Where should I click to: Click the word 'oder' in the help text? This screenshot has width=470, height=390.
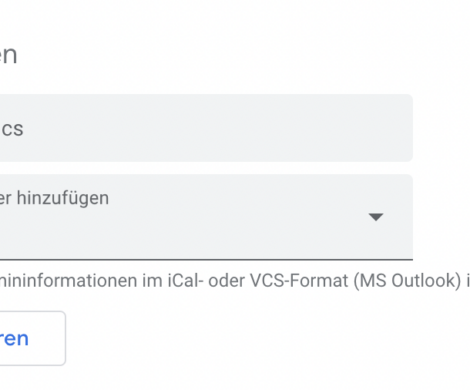click(x=226, y=281)
